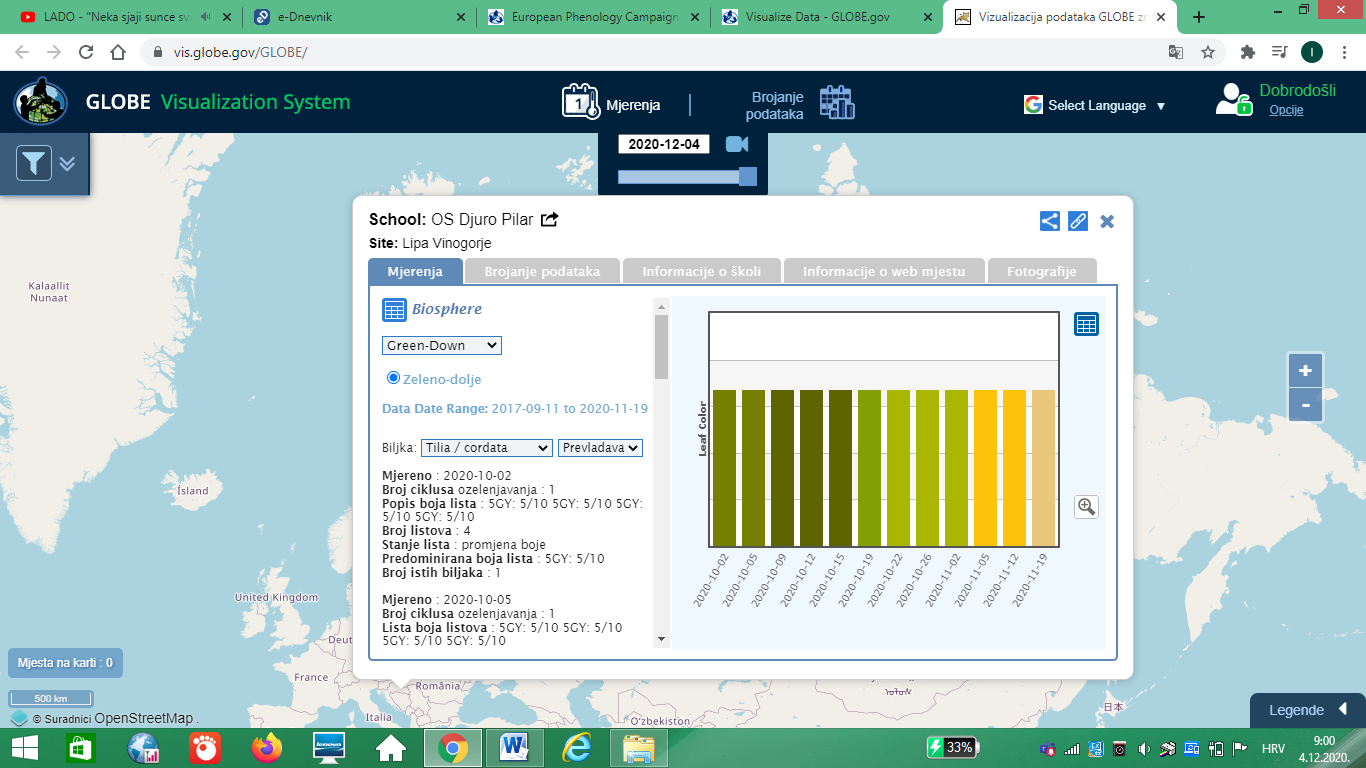Click the video camera animation icon

coord(737,144)
